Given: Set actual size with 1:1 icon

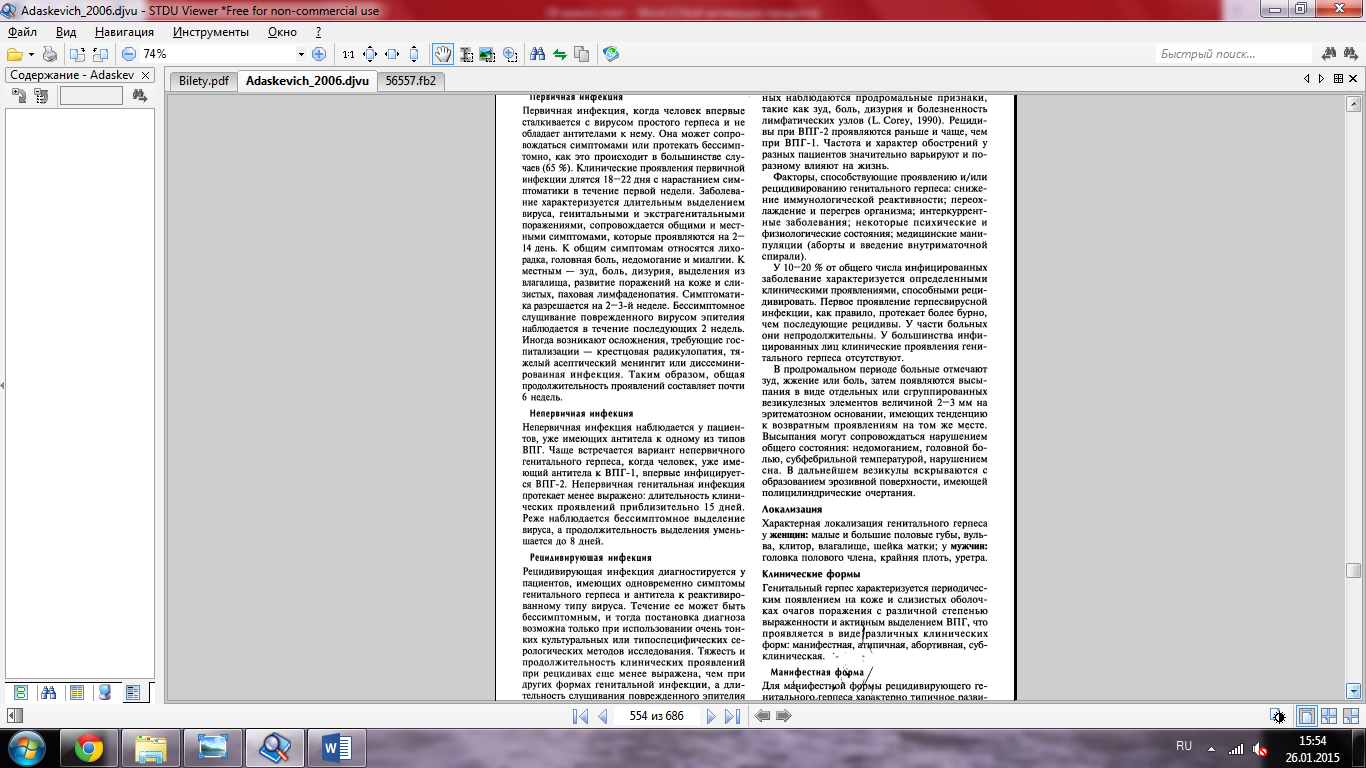Looking at the screenshot, I should point(348,54).
